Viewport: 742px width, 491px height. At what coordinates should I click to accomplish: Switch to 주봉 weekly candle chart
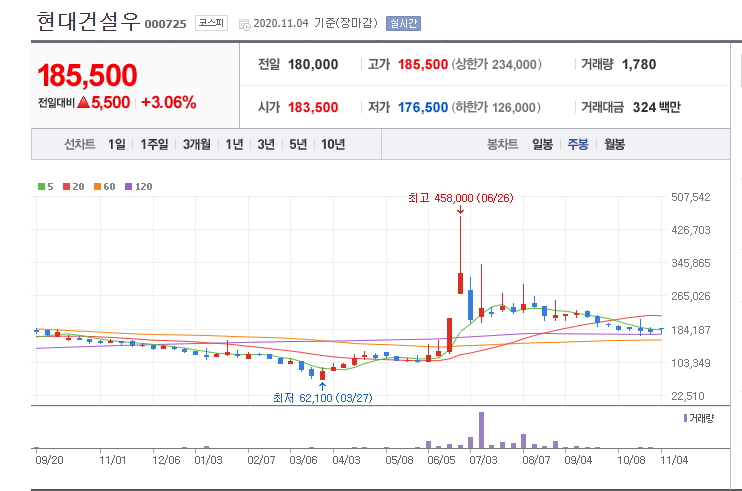[578, 144]
